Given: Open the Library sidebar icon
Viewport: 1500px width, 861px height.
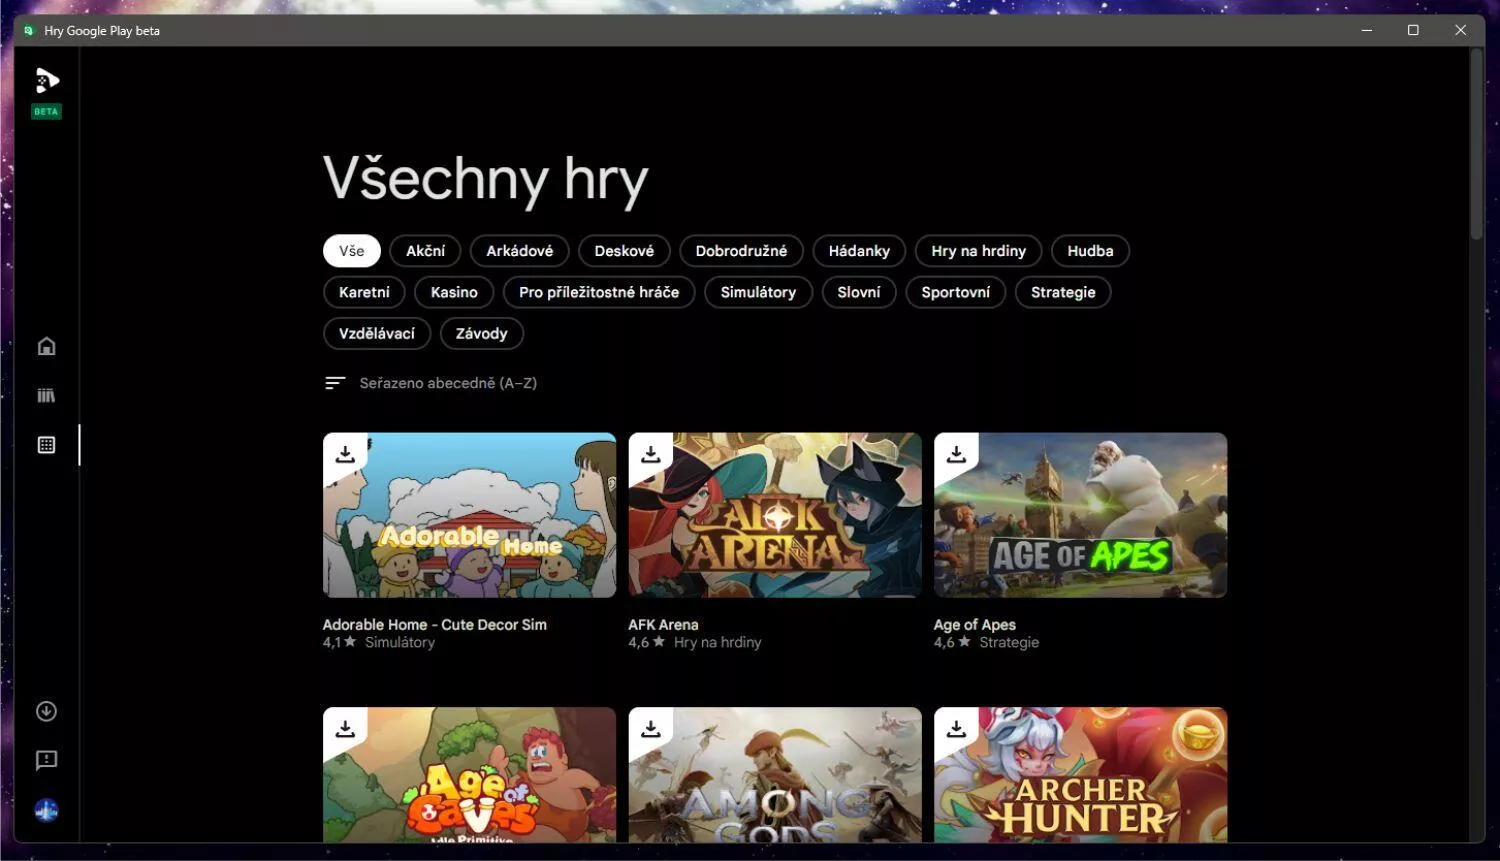Looking at the screenshot, I should (x=46, y=395).
